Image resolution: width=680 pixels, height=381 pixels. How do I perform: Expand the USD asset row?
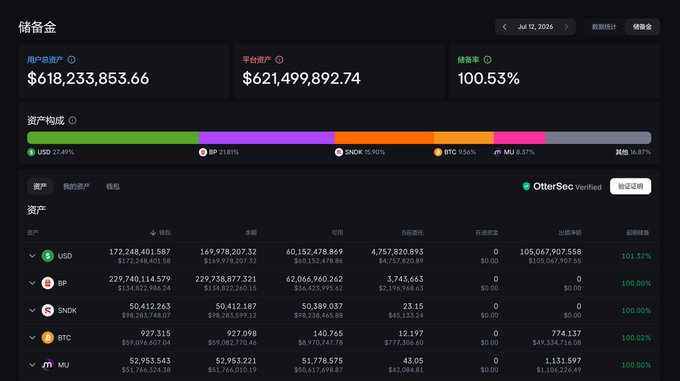32,256
